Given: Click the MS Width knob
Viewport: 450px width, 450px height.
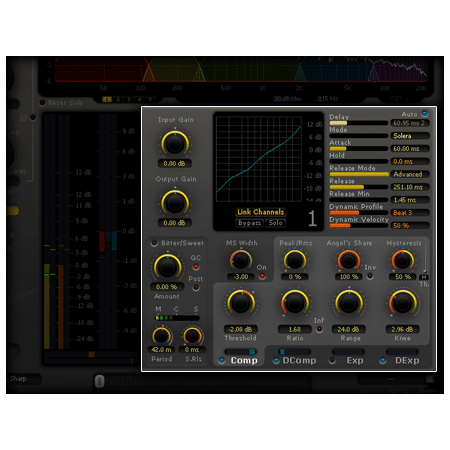Looking at the screenshot, I should tap(241, 260).
